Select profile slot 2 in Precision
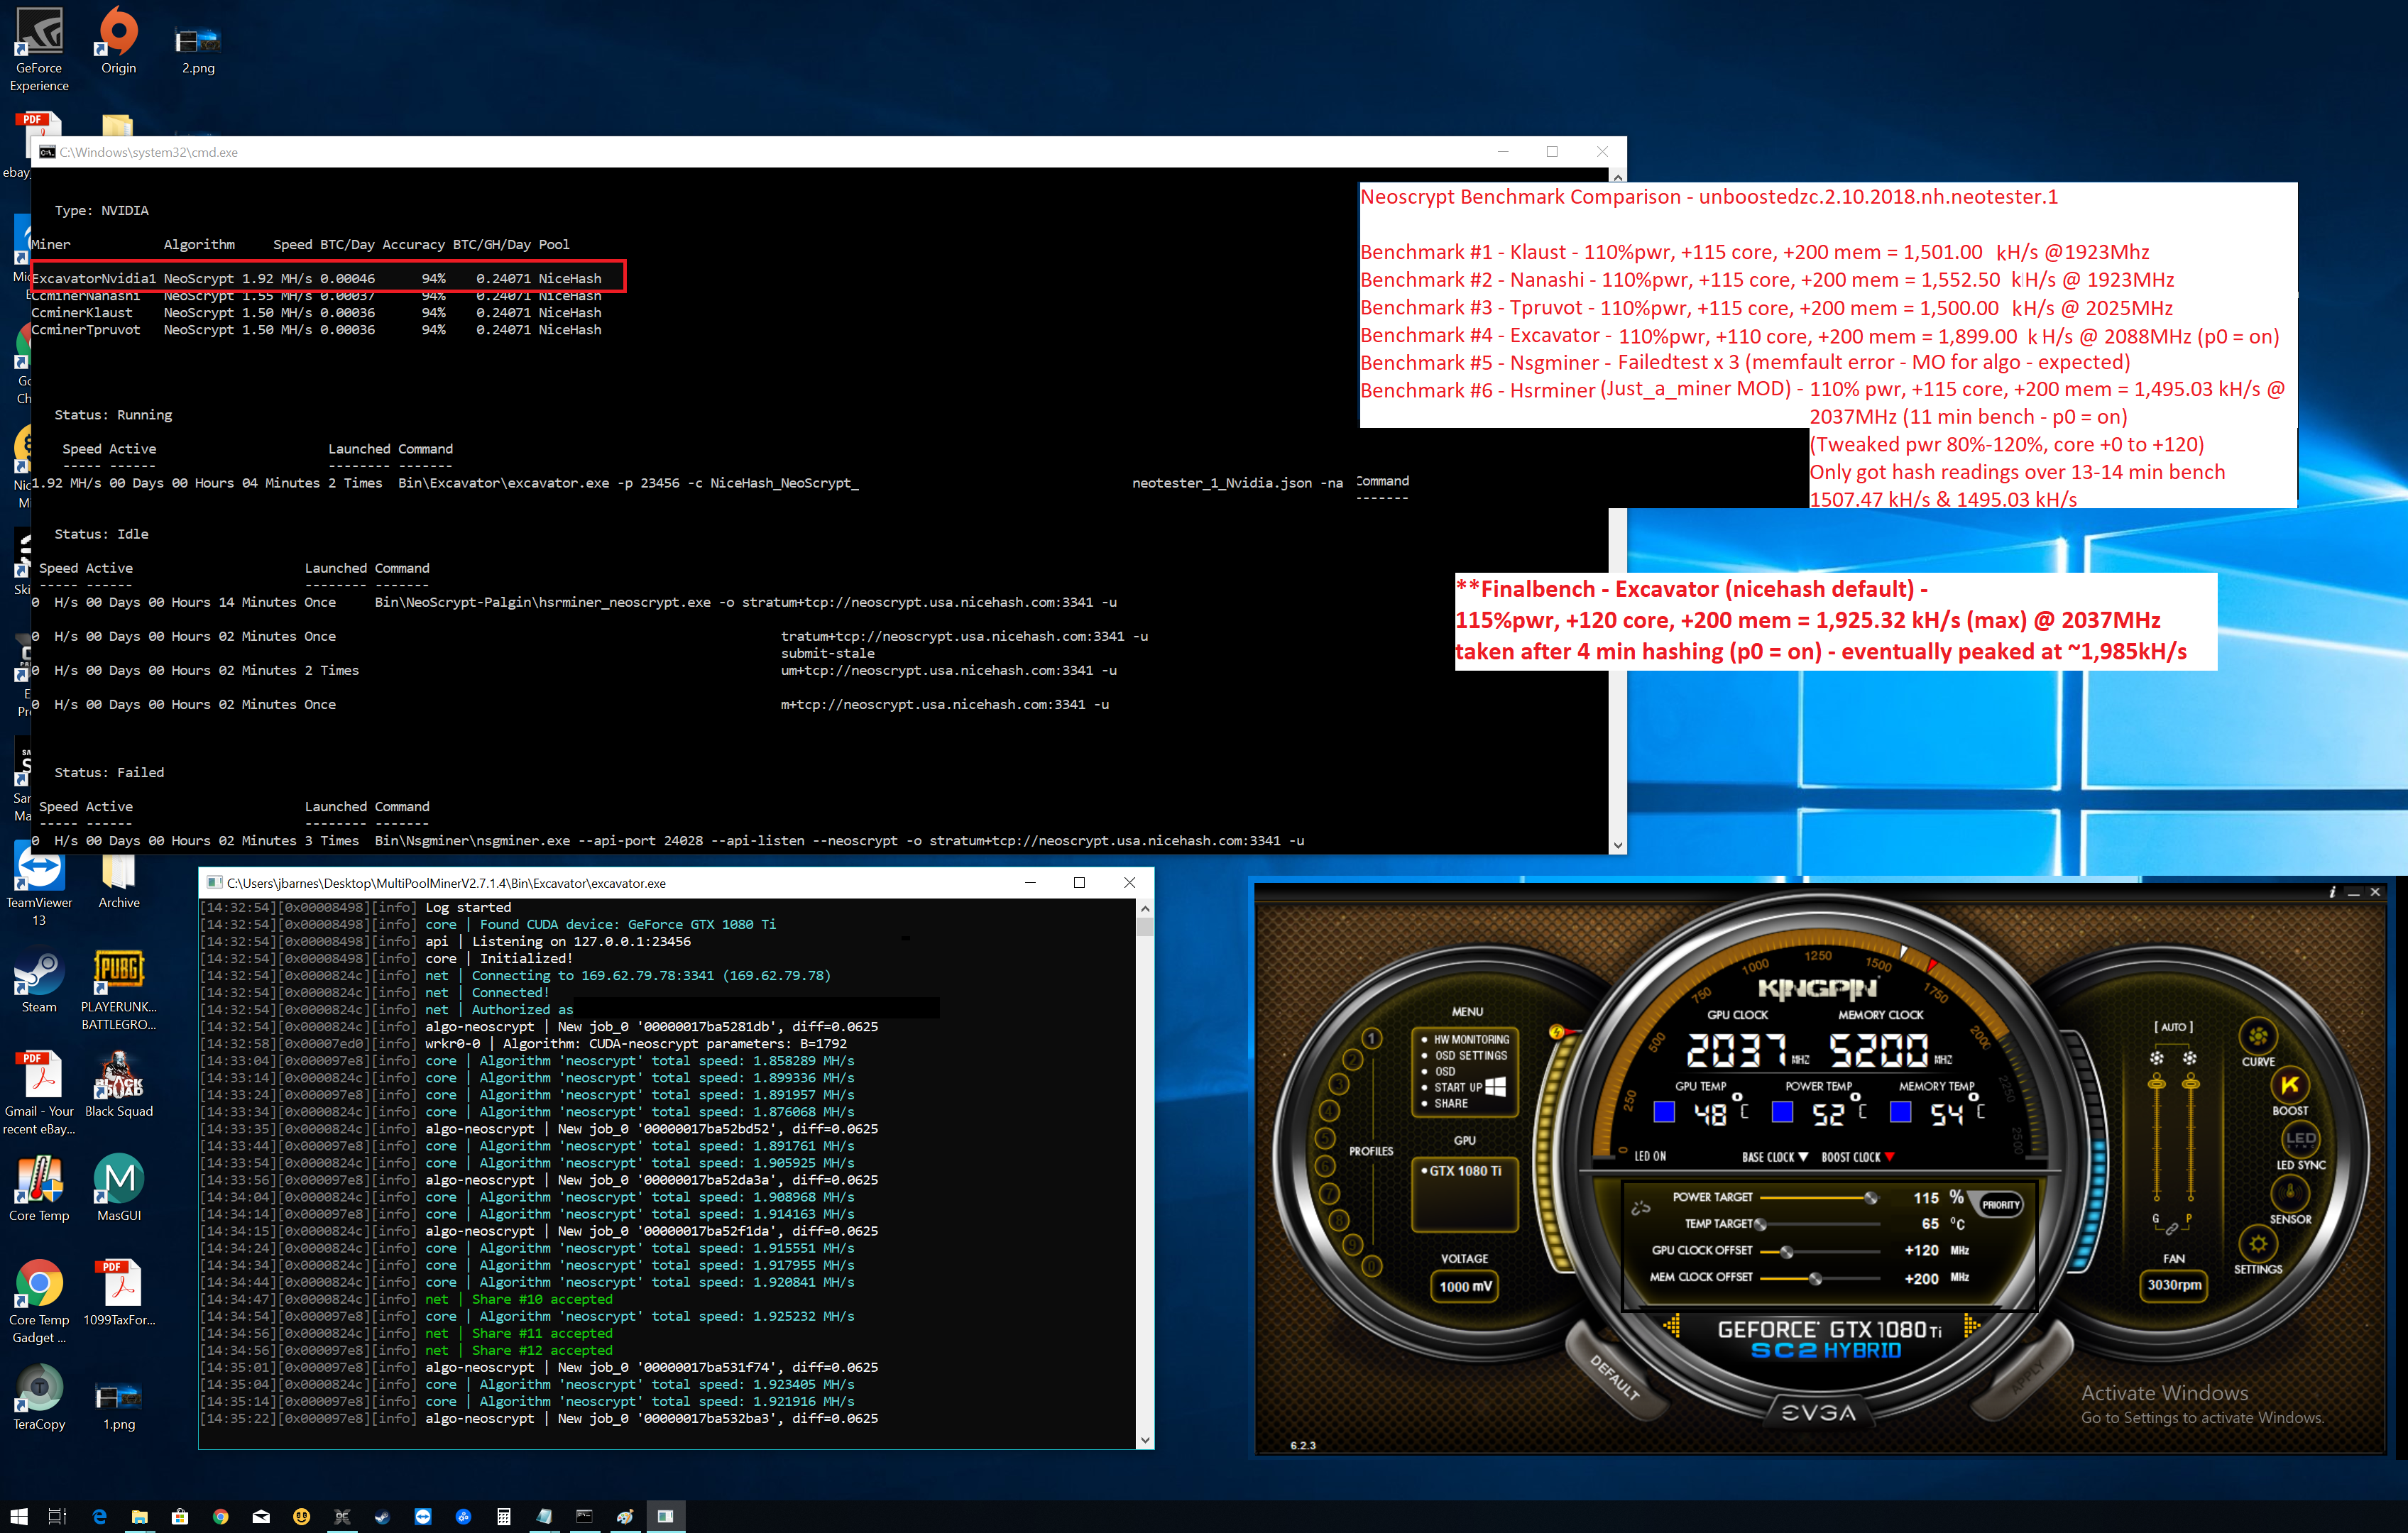This screenshot has width=2408, height=1533. pos(1353,1059)
